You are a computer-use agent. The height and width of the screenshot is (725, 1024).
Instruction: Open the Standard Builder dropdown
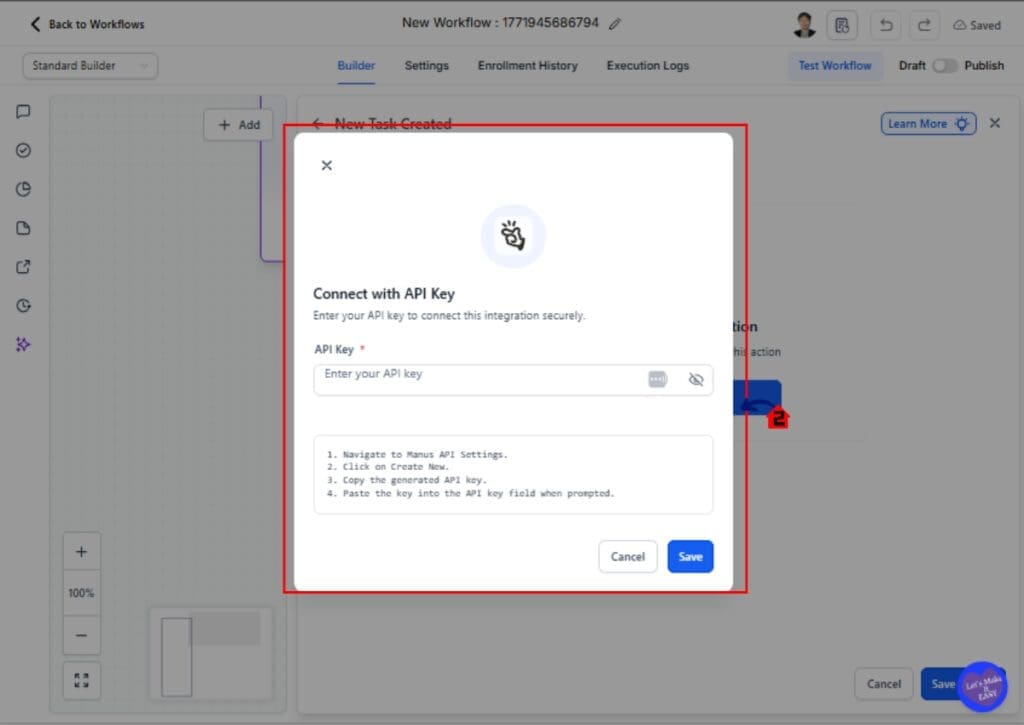tap(89, 65)
